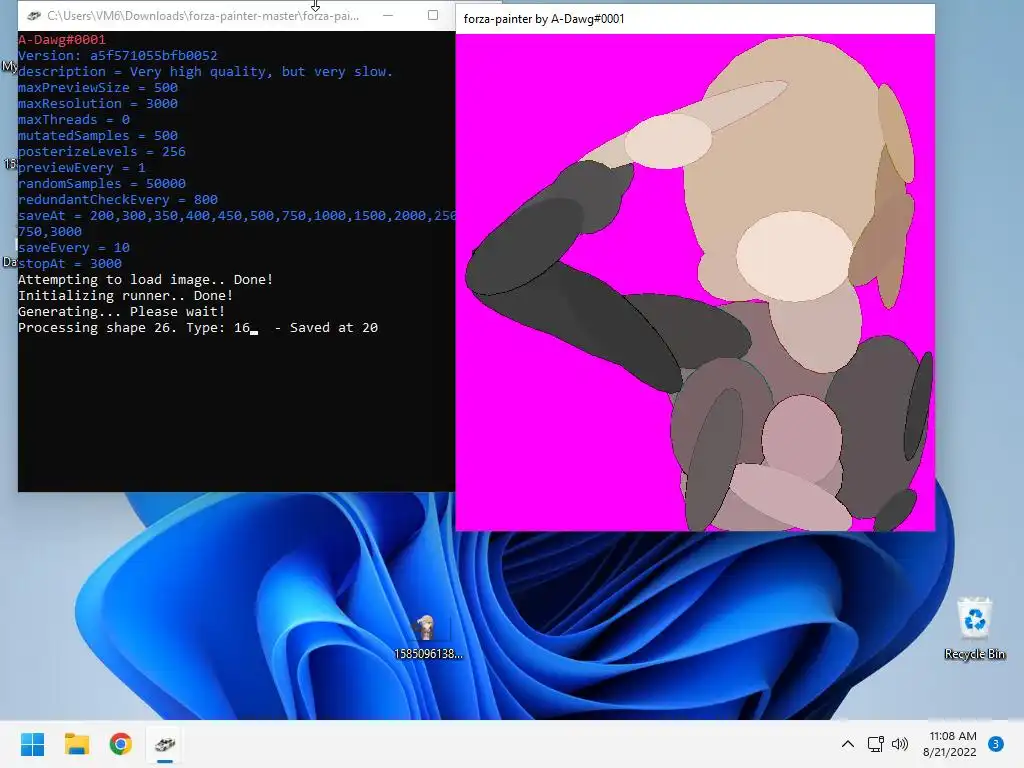Click the Processing shape 26 status line

[197, 327]
